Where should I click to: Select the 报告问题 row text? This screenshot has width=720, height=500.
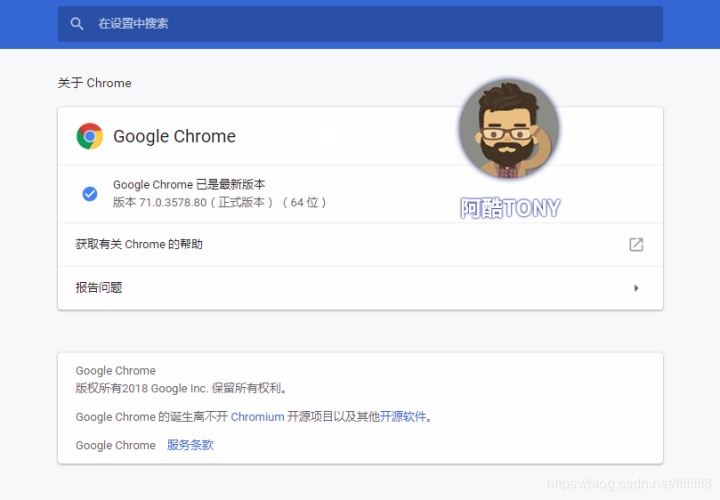pos(99,288)
